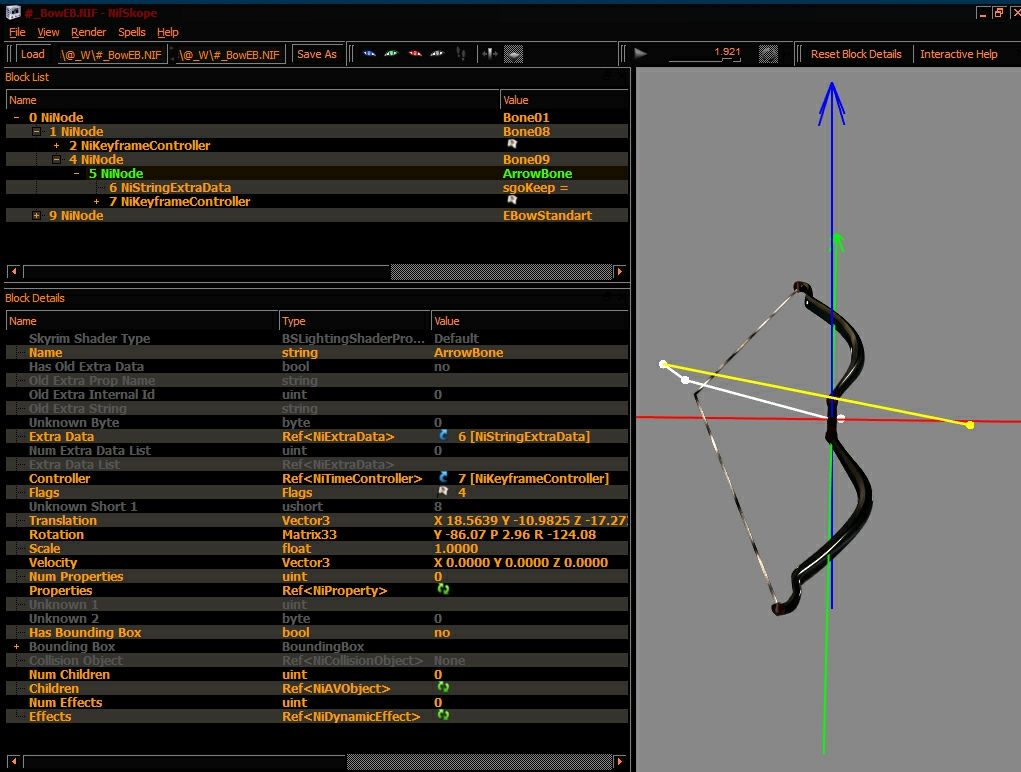
Task: Open the Spells menu
Action: click(x=132, y=32)
